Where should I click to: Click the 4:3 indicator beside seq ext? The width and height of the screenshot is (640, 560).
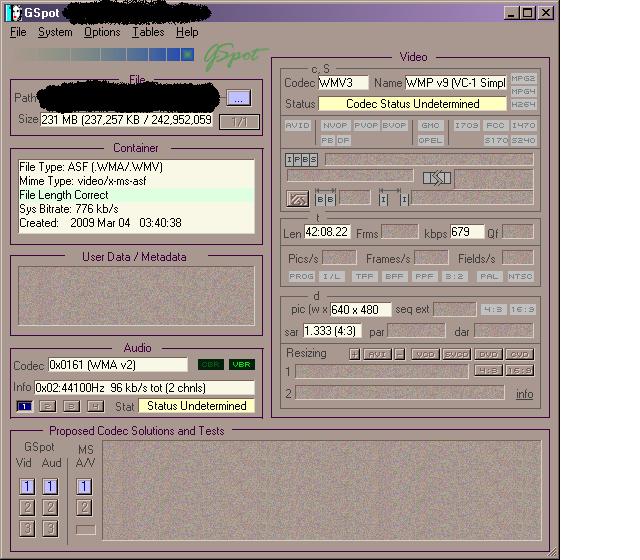[493, 309]
